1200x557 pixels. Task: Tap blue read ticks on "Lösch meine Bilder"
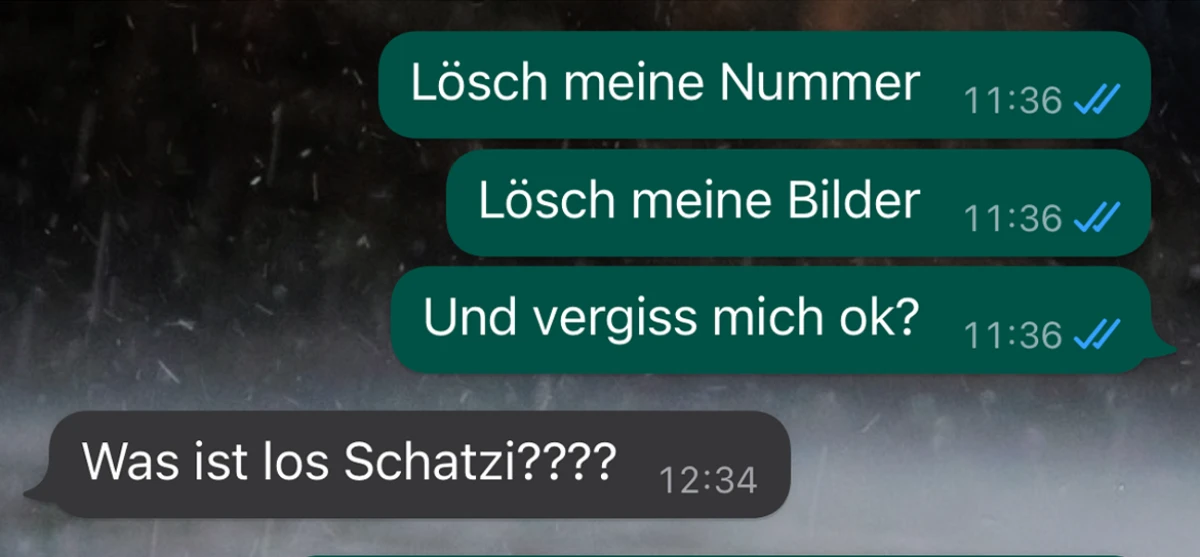(1096, 216)
